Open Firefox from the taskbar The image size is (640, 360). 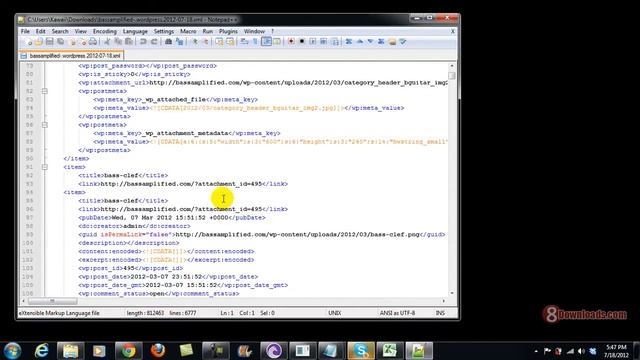click(158, 351)
